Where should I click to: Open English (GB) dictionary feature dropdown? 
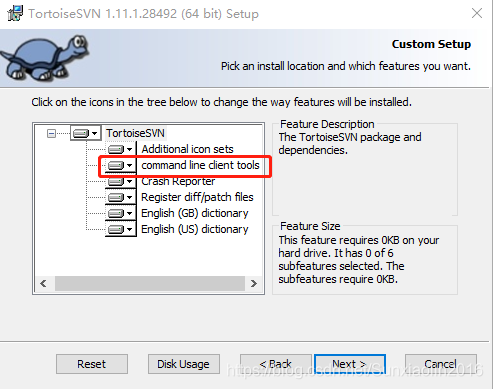tap(121, 213)
